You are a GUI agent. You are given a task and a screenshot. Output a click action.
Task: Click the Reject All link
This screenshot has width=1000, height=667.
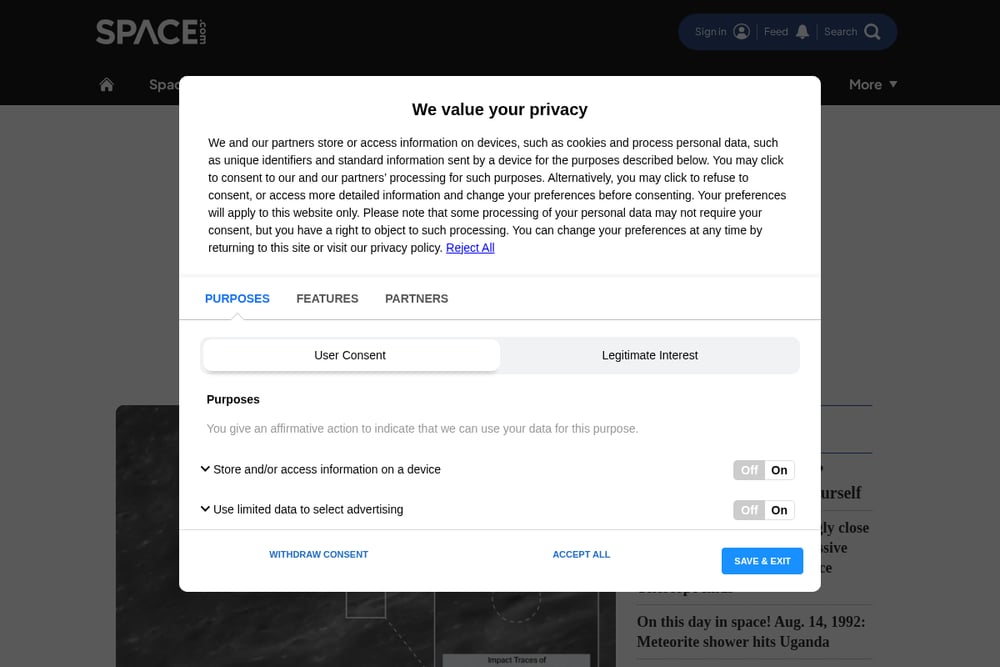[470, 247]
